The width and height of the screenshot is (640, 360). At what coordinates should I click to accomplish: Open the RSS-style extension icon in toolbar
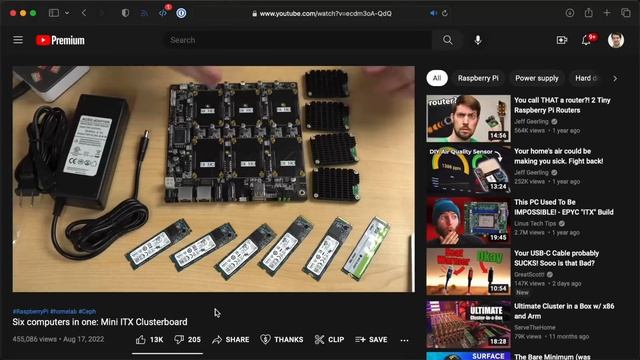(144, 13)
